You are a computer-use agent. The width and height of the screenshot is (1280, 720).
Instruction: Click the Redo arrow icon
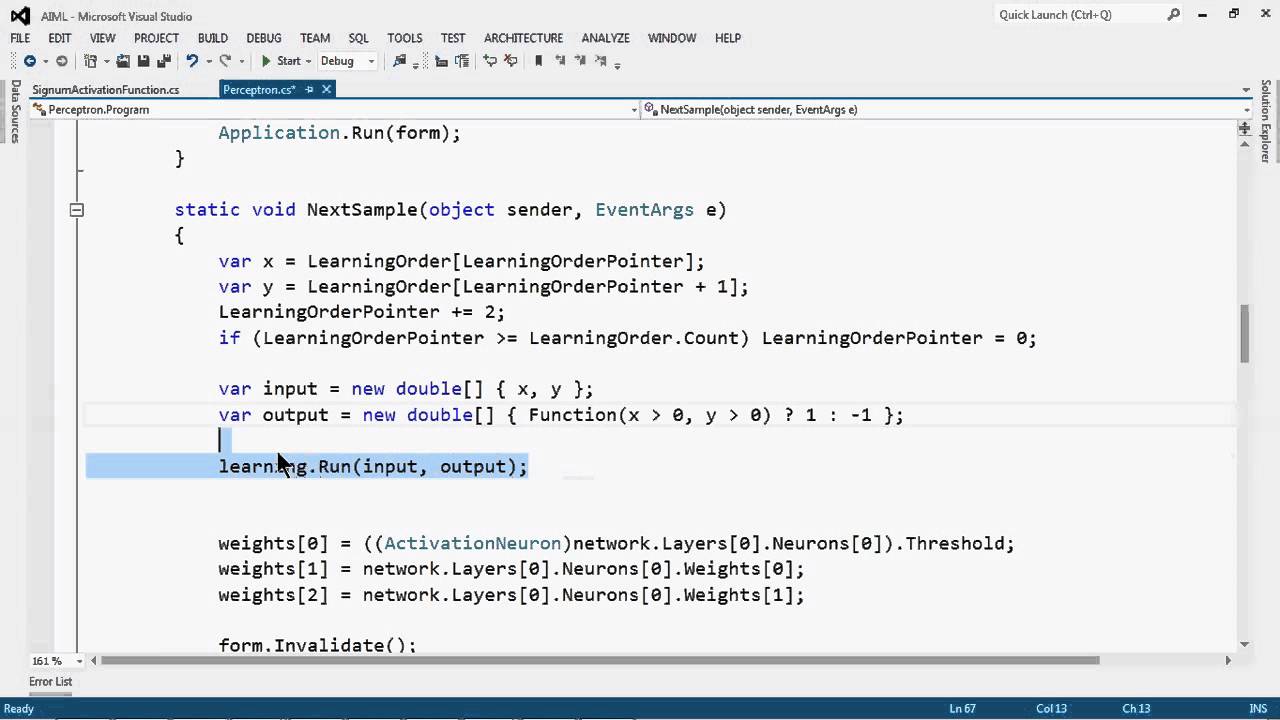[x=225, y=61]
